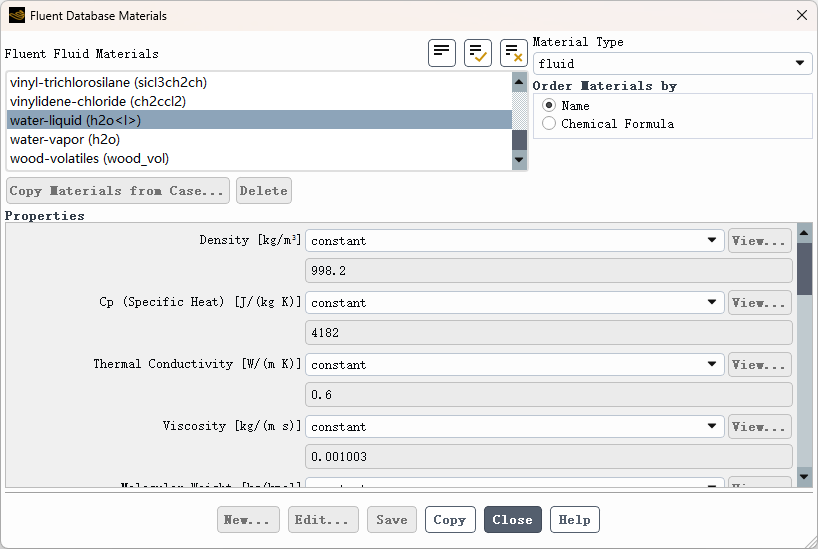Screen dimensions: 818x549
Task: Open the Cp Specific Heat method dropdown
Action: (x=514, y=303)
